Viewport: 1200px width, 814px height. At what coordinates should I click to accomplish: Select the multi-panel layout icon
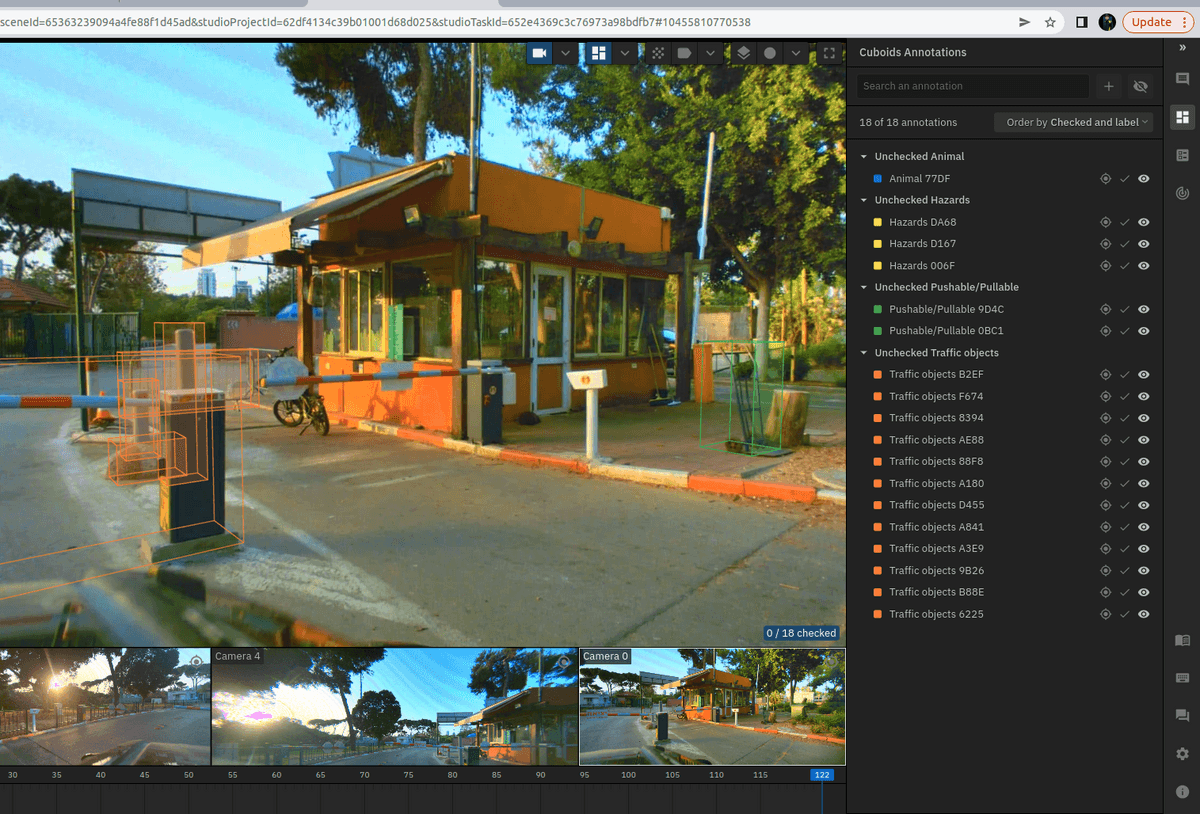[x=599, y=53]
